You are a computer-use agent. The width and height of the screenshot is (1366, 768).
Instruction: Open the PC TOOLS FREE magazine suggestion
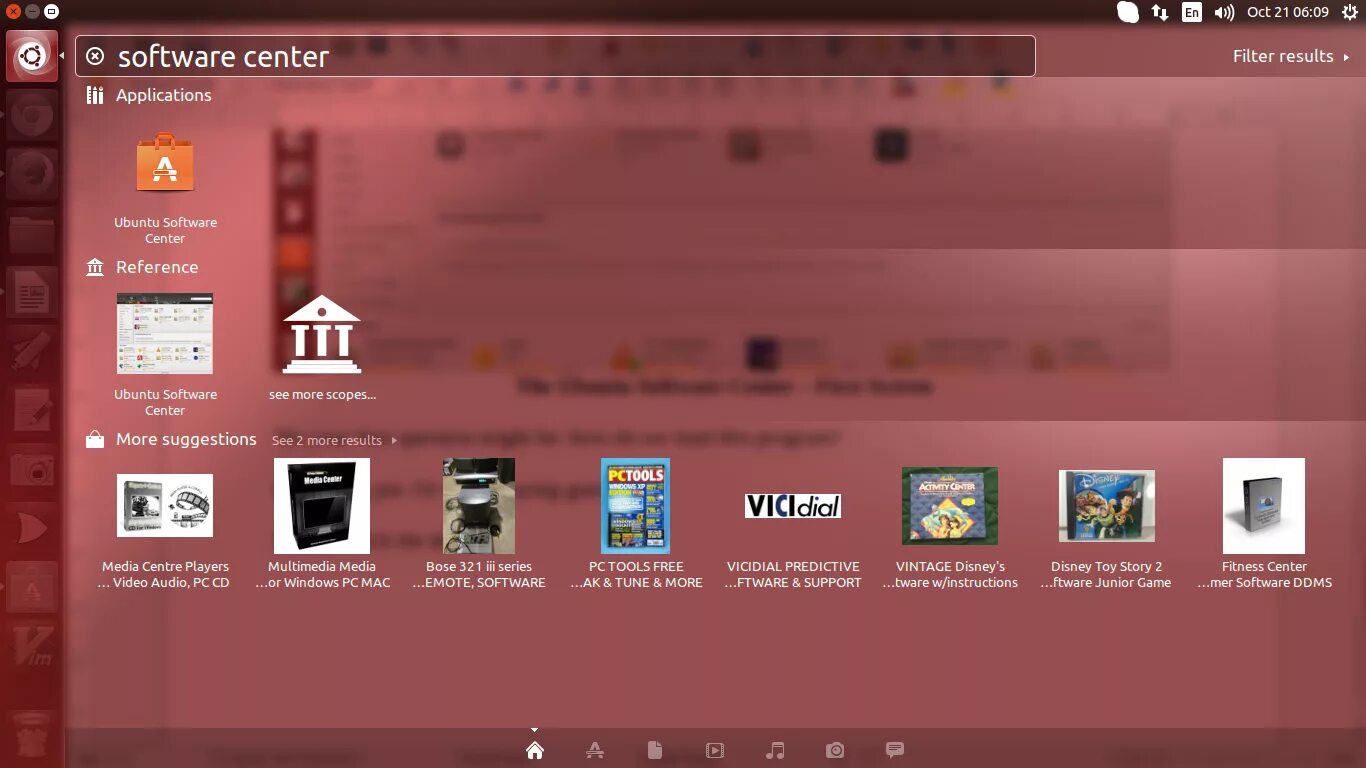click(636, 506)
